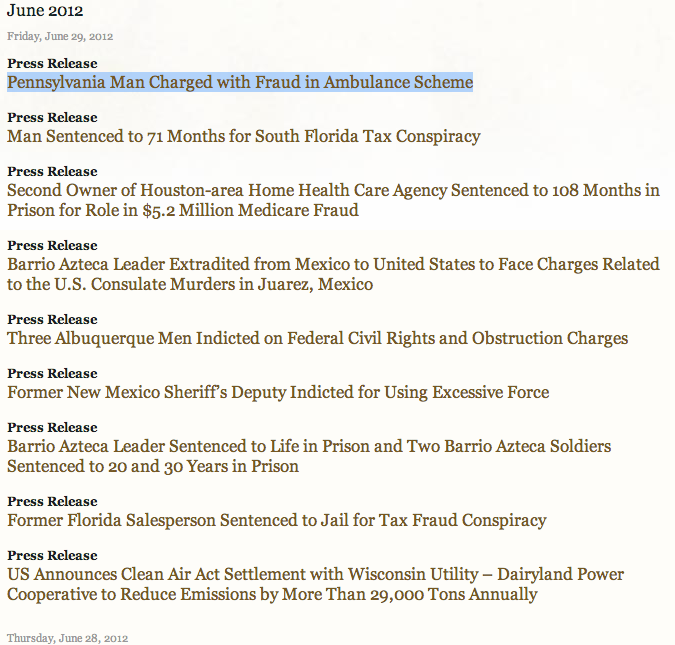Click Press Release label above Sheriff's Deputy item
Viewport: 675px width, 645px height.
point(52,373)
